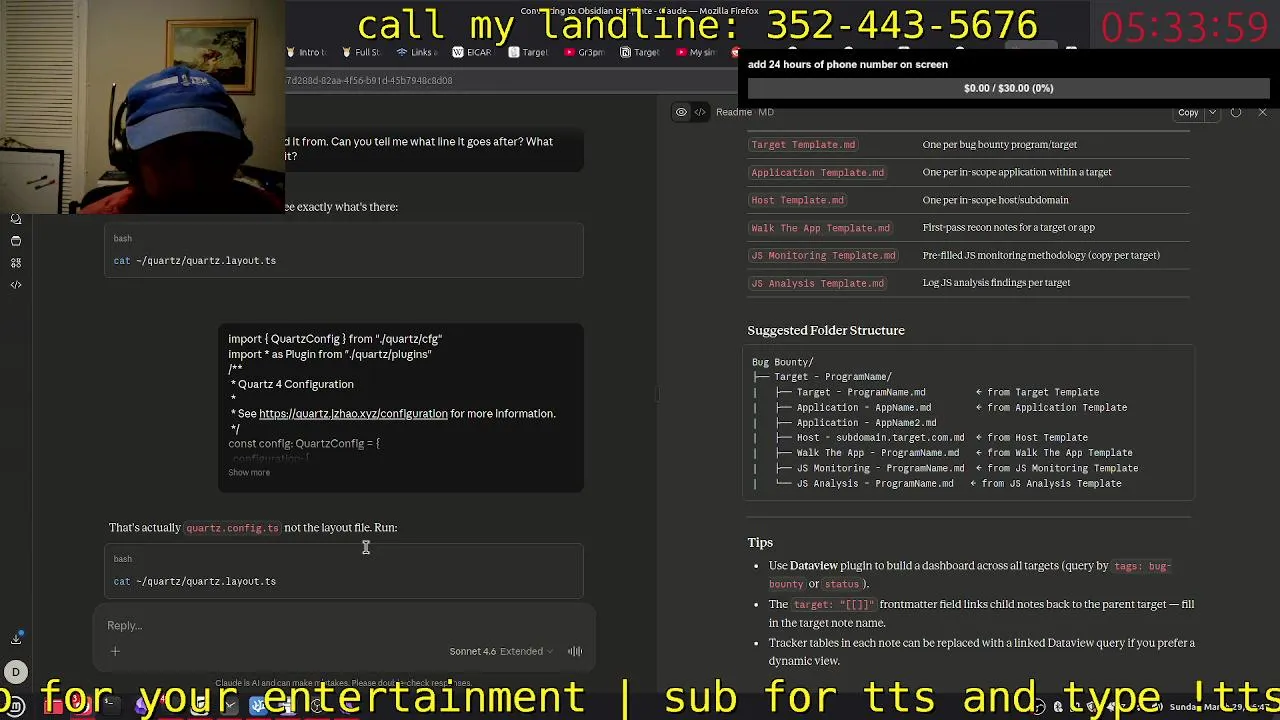1280x720 pixels.
Task: Click 'Target Template.md' in the table
Action: pyautogui.click(x=803, y=144)
